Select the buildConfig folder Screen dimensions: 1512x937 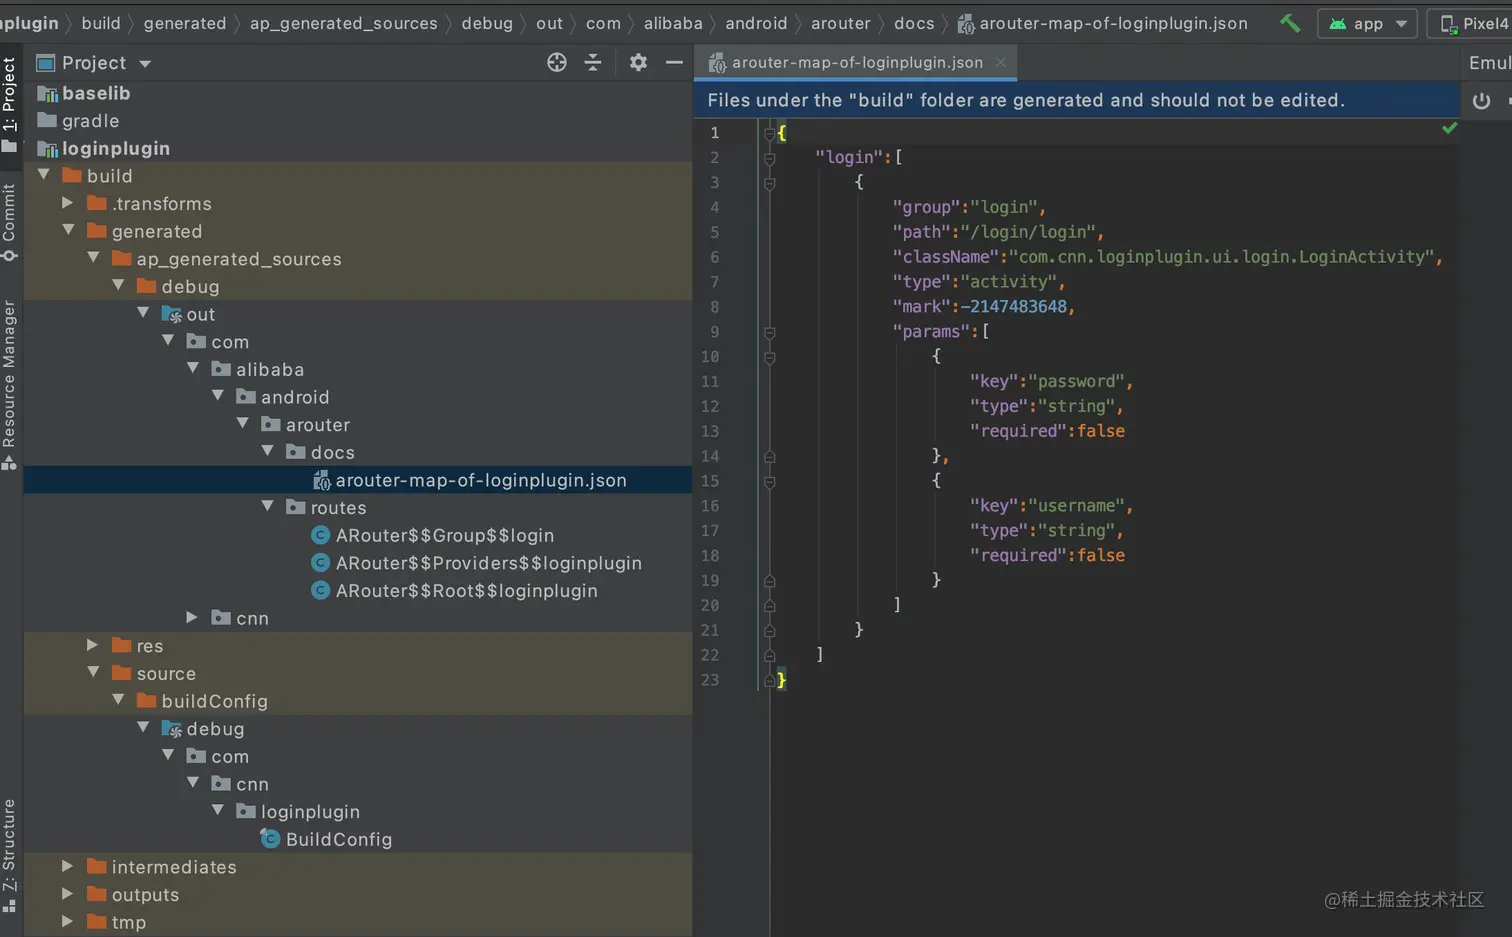[214, 701]
